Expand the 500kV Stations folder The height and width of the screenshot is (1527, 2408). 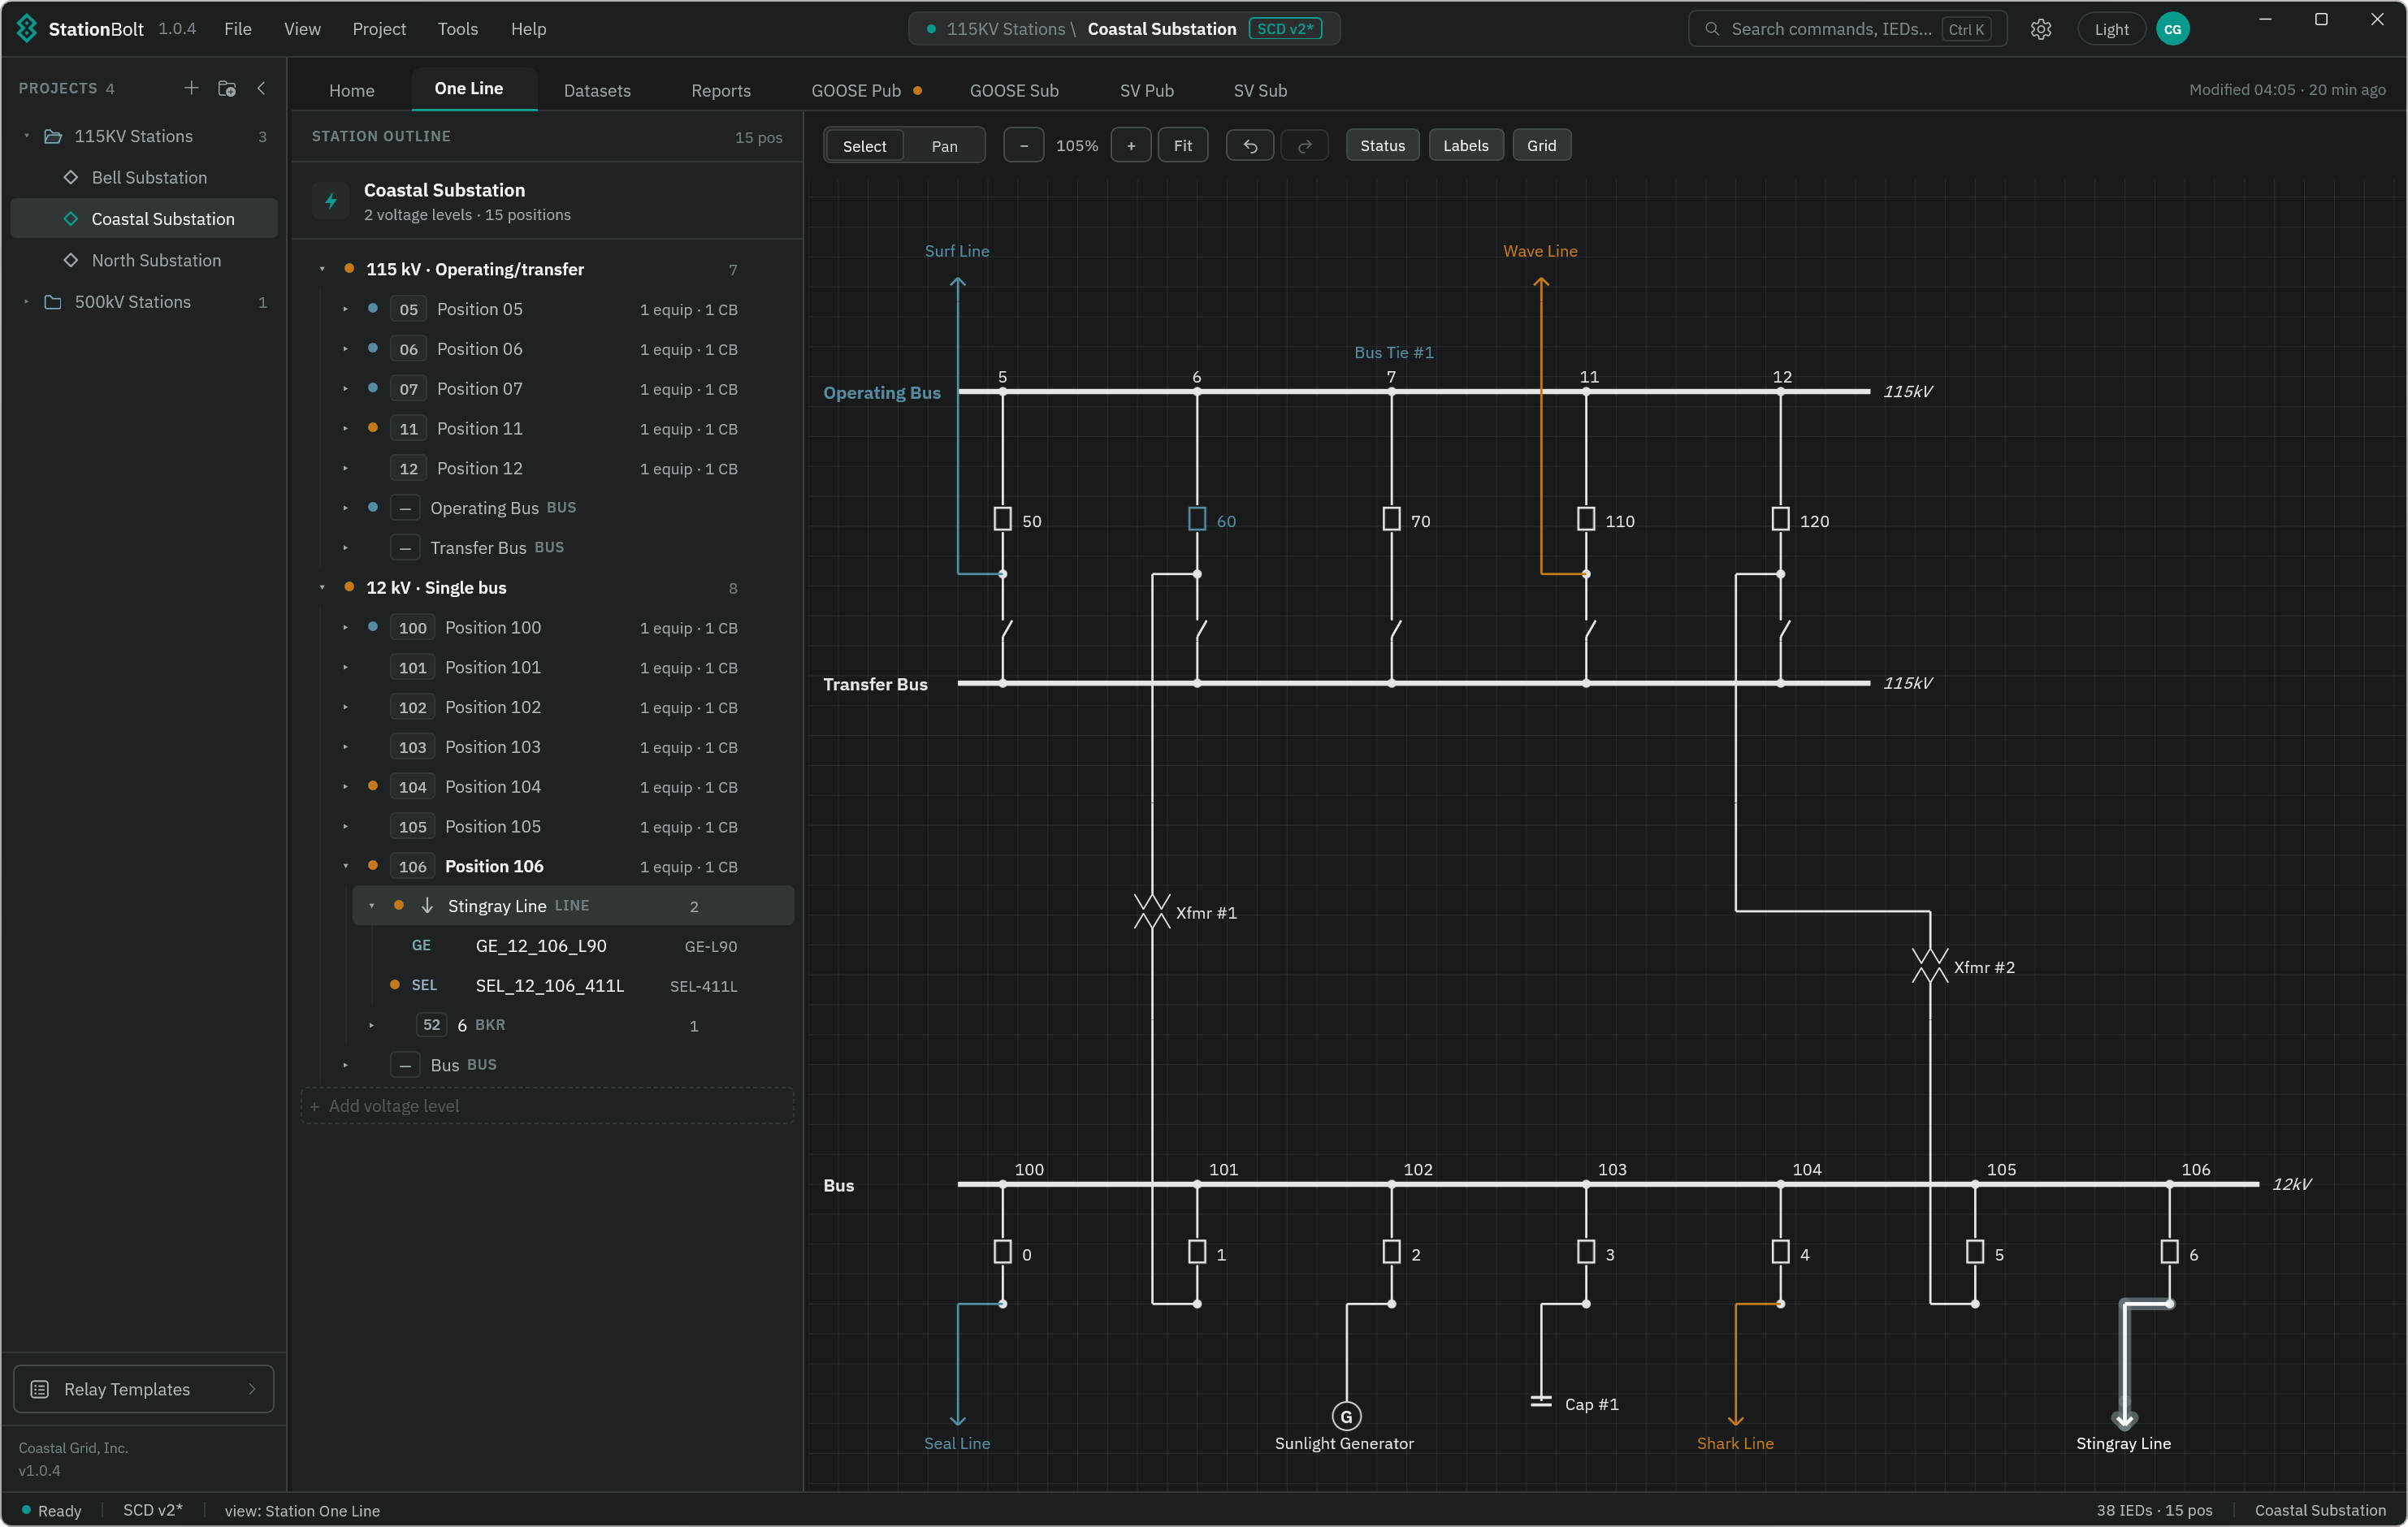27,302
